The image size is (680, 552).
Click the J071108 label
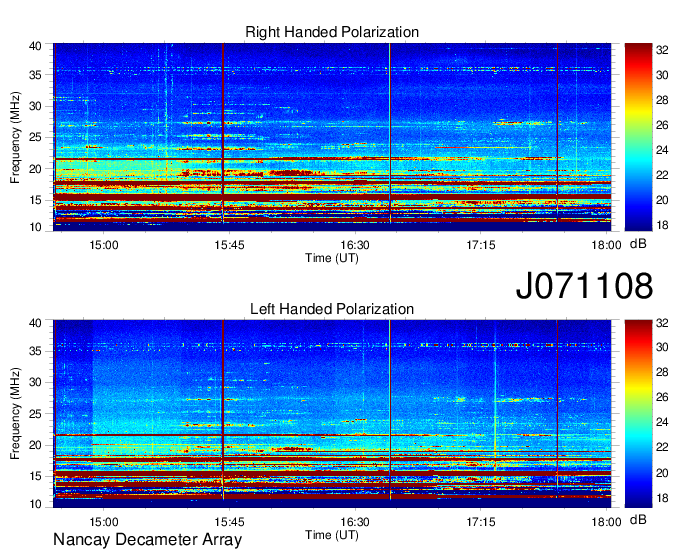(584, 285)
